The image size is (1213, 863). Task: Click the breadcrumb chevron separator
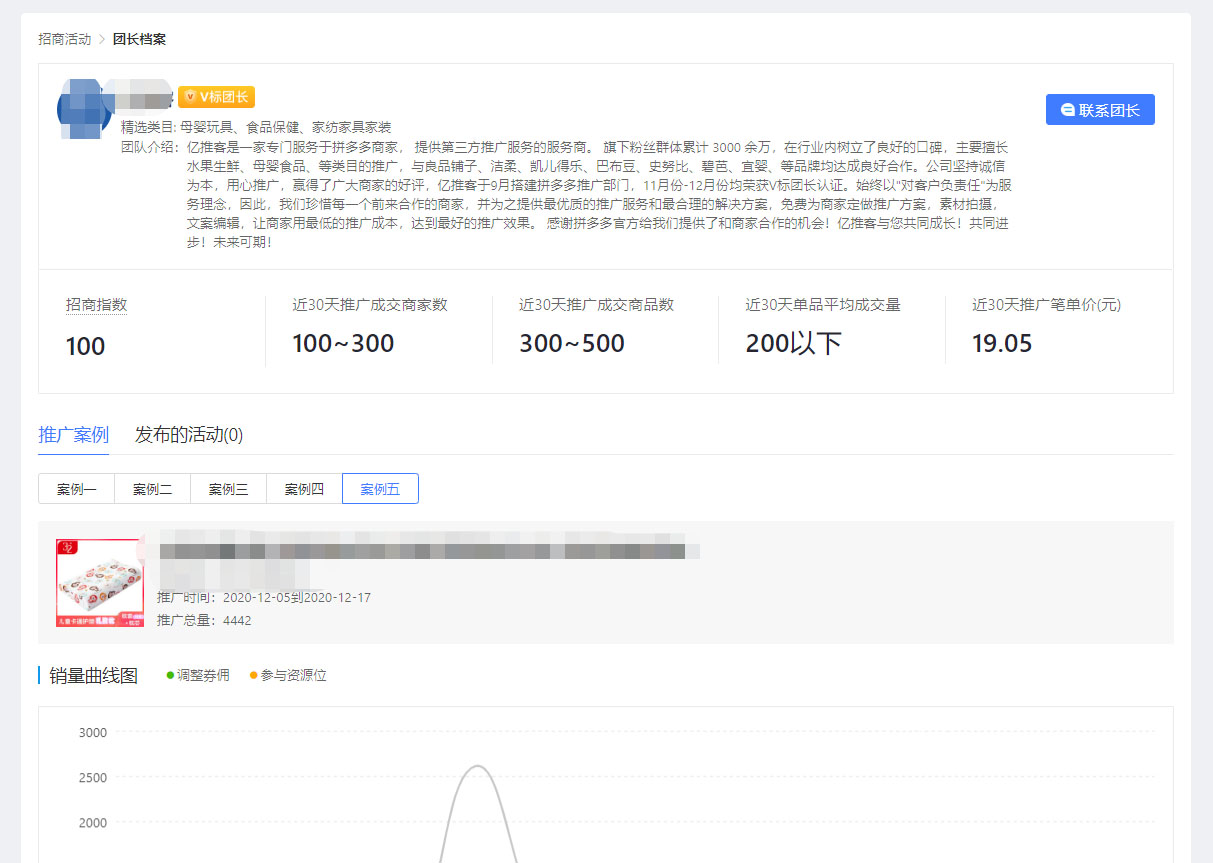point(101,39)
